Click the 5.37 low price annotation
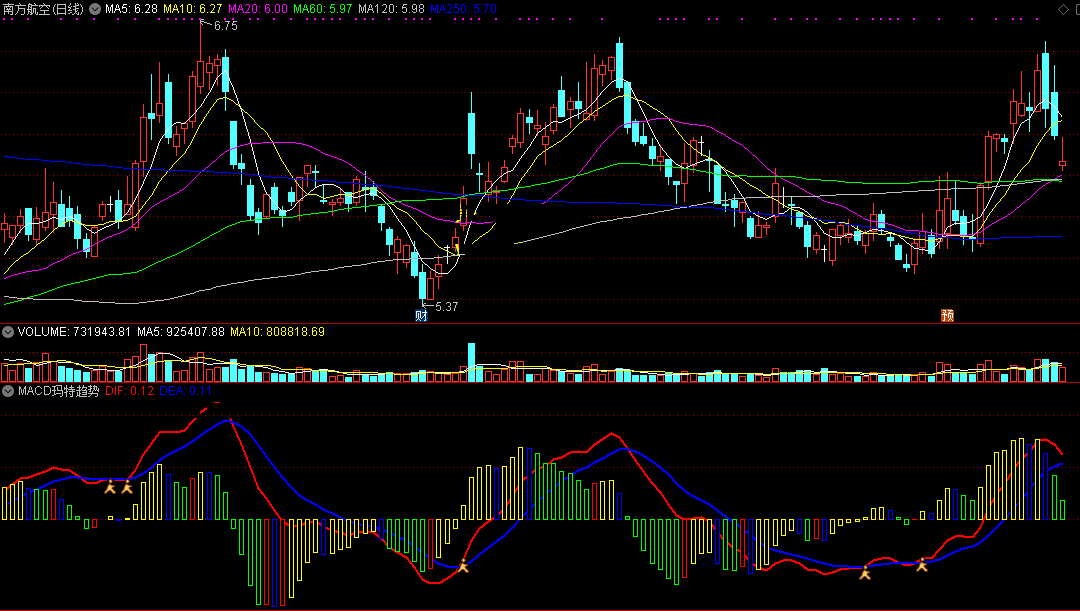Image resolution: width=1080 pixels, height=611 pixels. [x=446, y=307]
